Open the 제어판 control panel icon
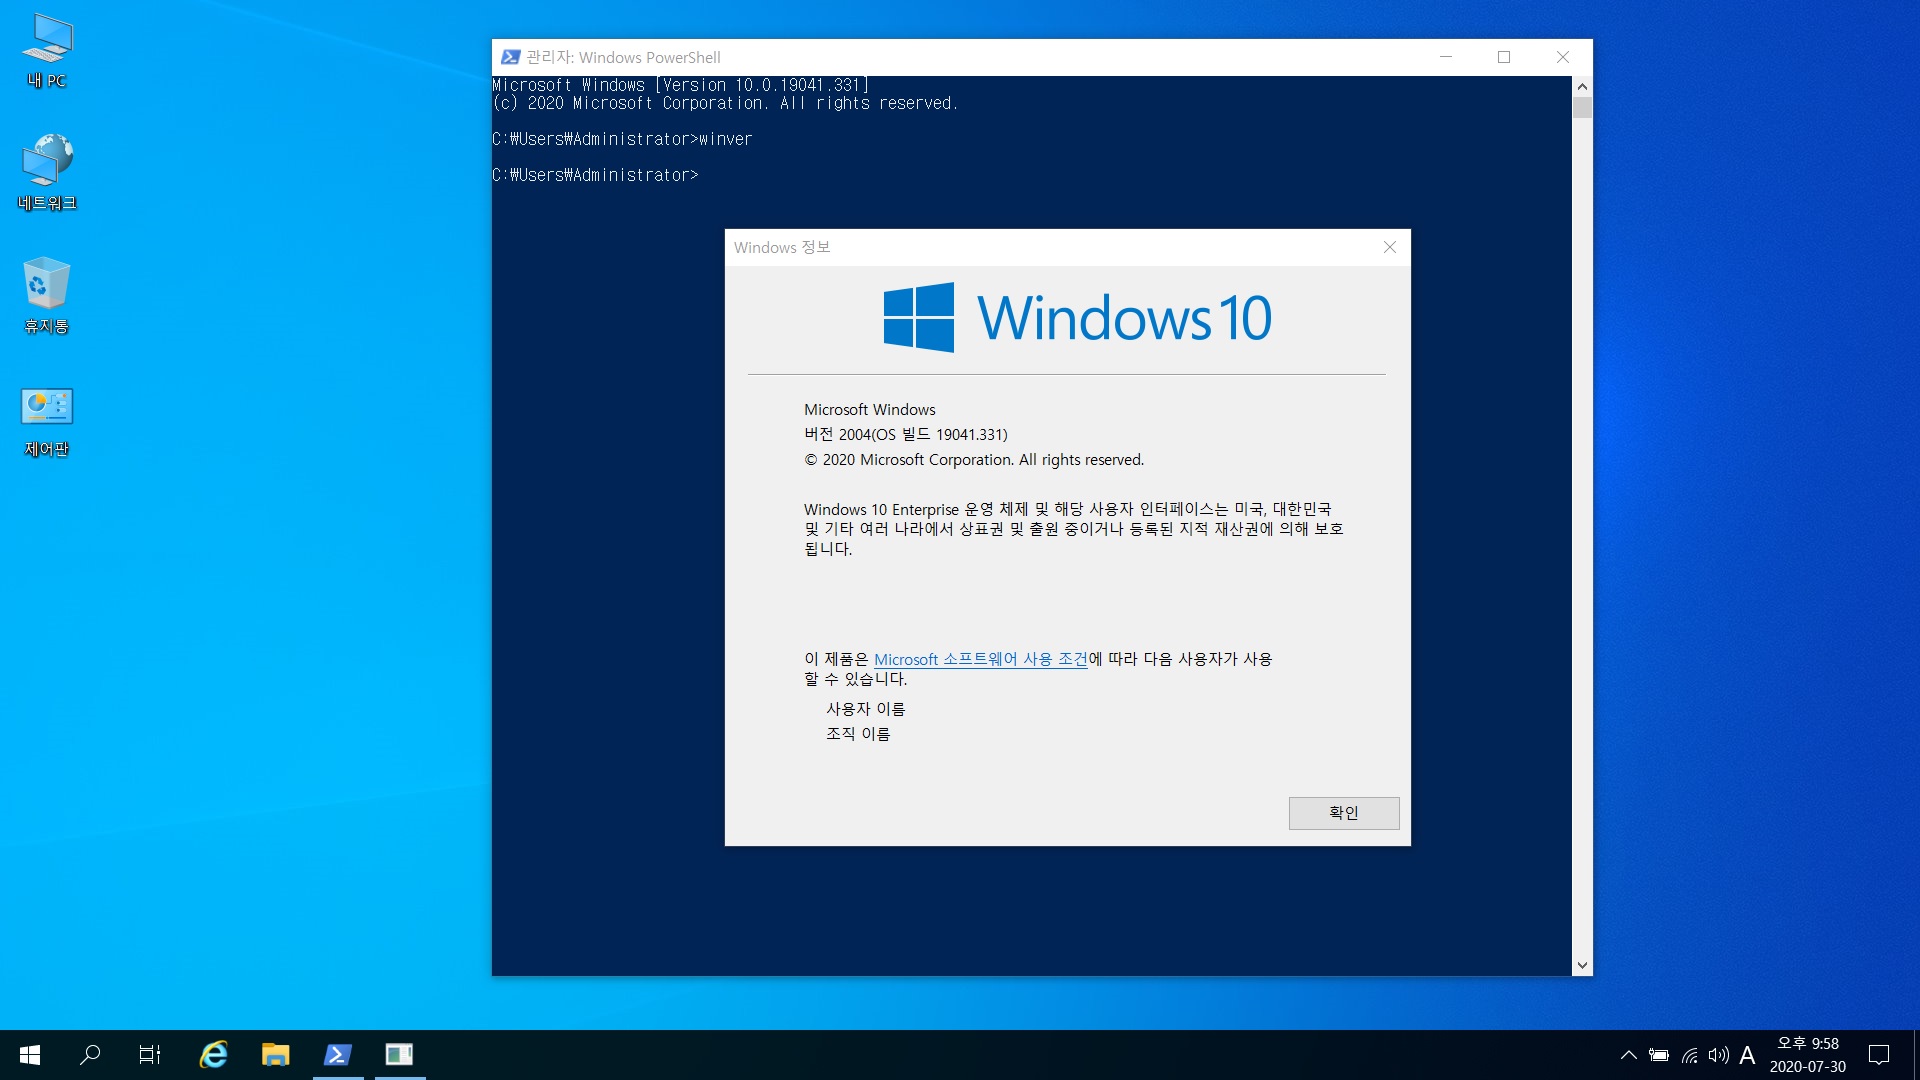 pos(47,421)
